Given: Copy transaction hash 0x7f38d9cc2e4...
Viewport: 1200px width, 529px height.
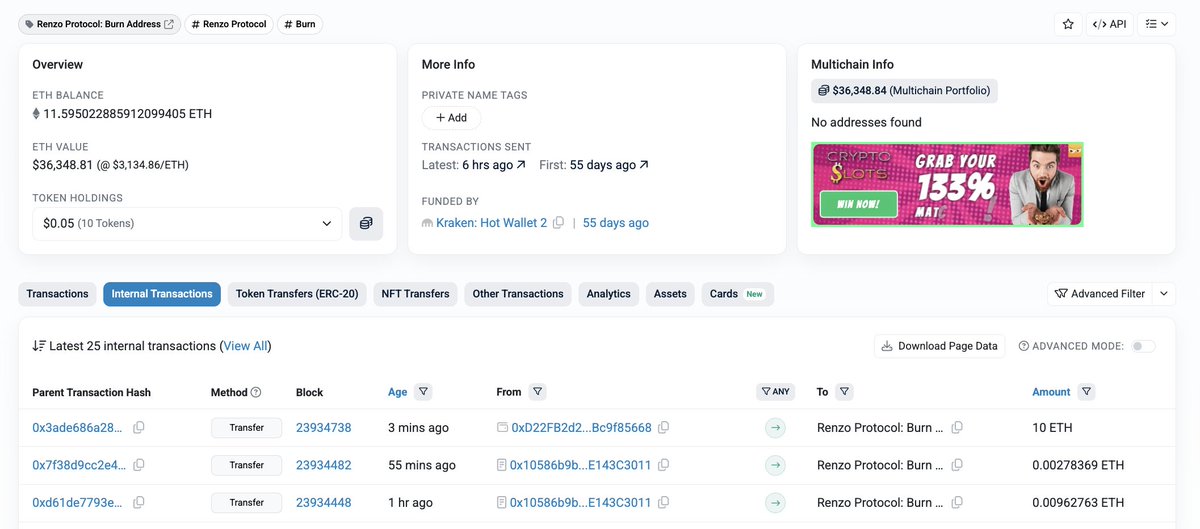Looking at the screenshot, I should pos(139,465).
